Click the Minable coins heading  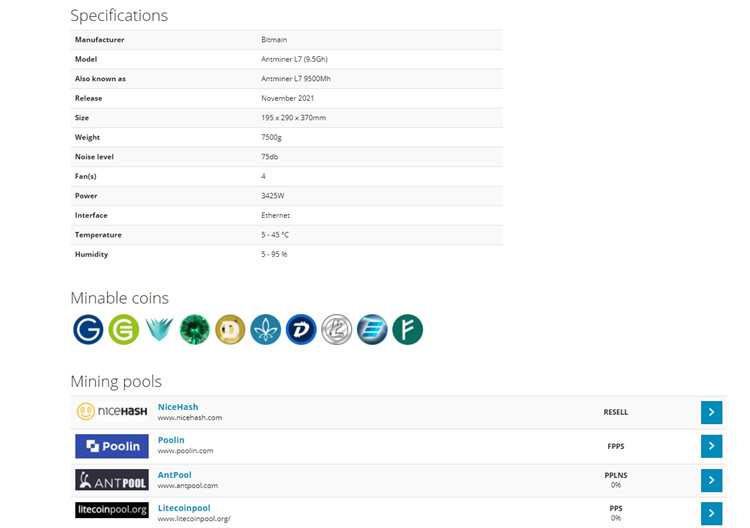click(x=120, y=298)
